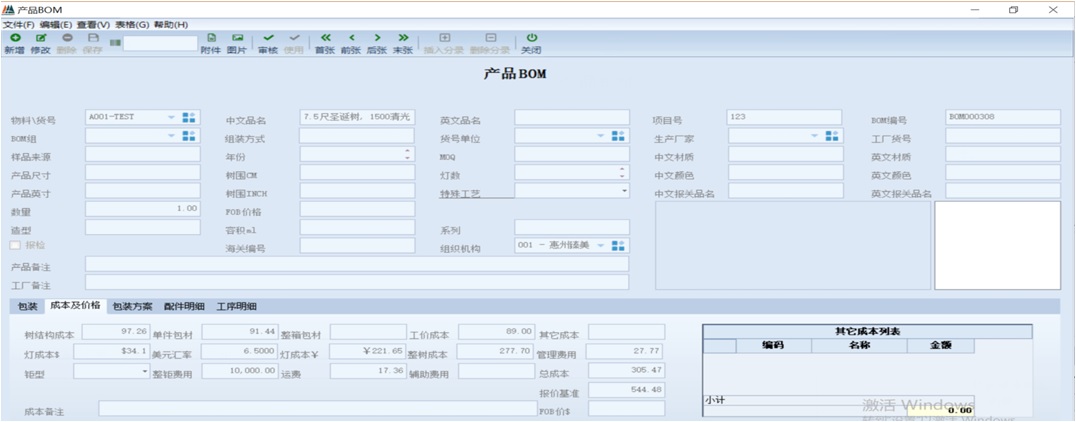
Task: Open lookup icon next to 货号单位 field
Action: coord(618,136)
